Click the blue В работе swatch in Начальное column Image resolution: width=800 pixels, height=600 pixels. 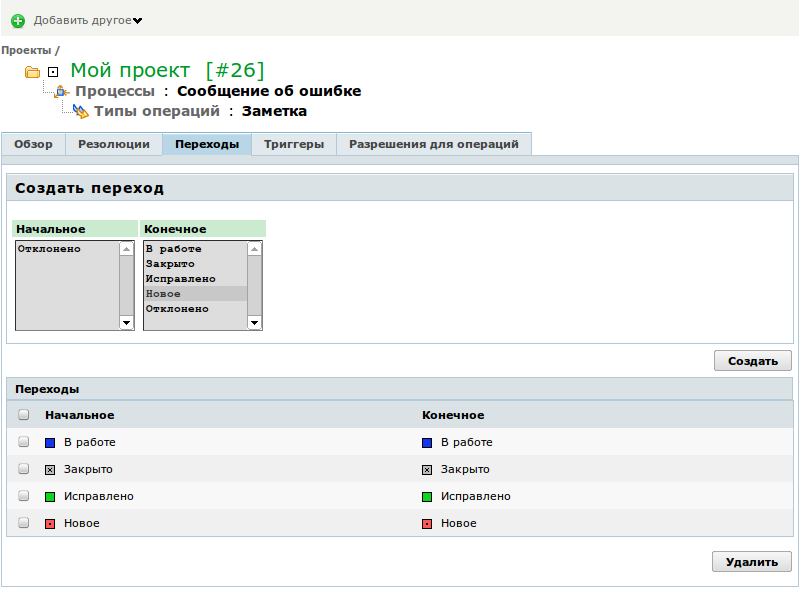click(x=50, y=442)
